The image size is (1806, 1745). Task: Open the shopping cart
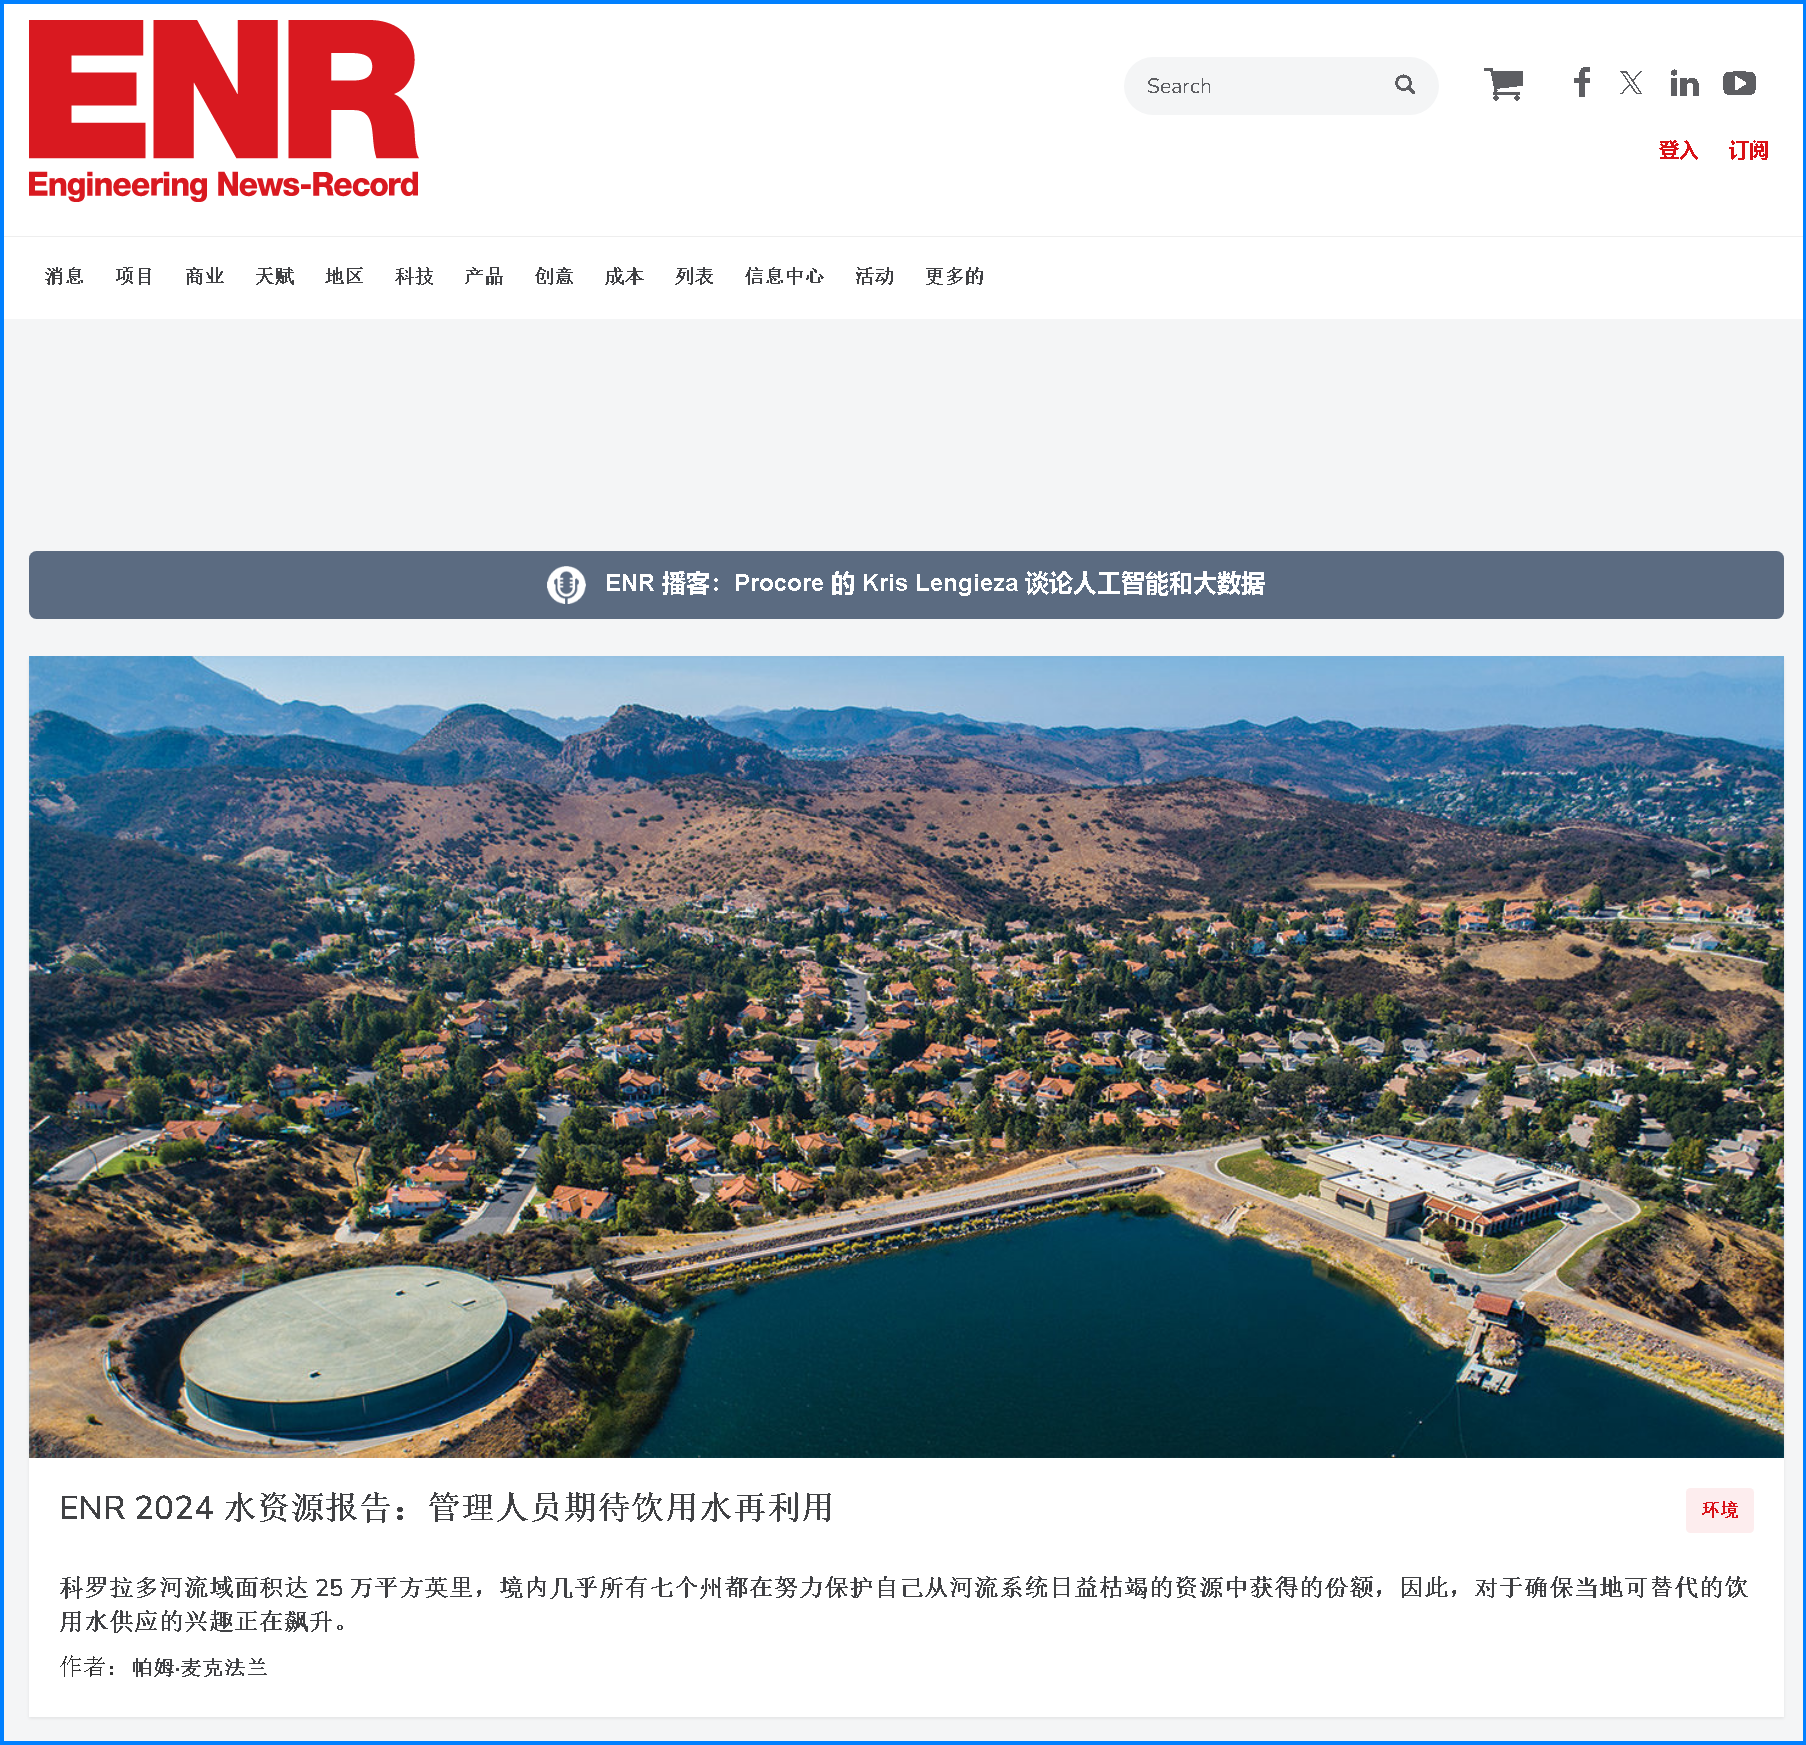click(1503, 84)
